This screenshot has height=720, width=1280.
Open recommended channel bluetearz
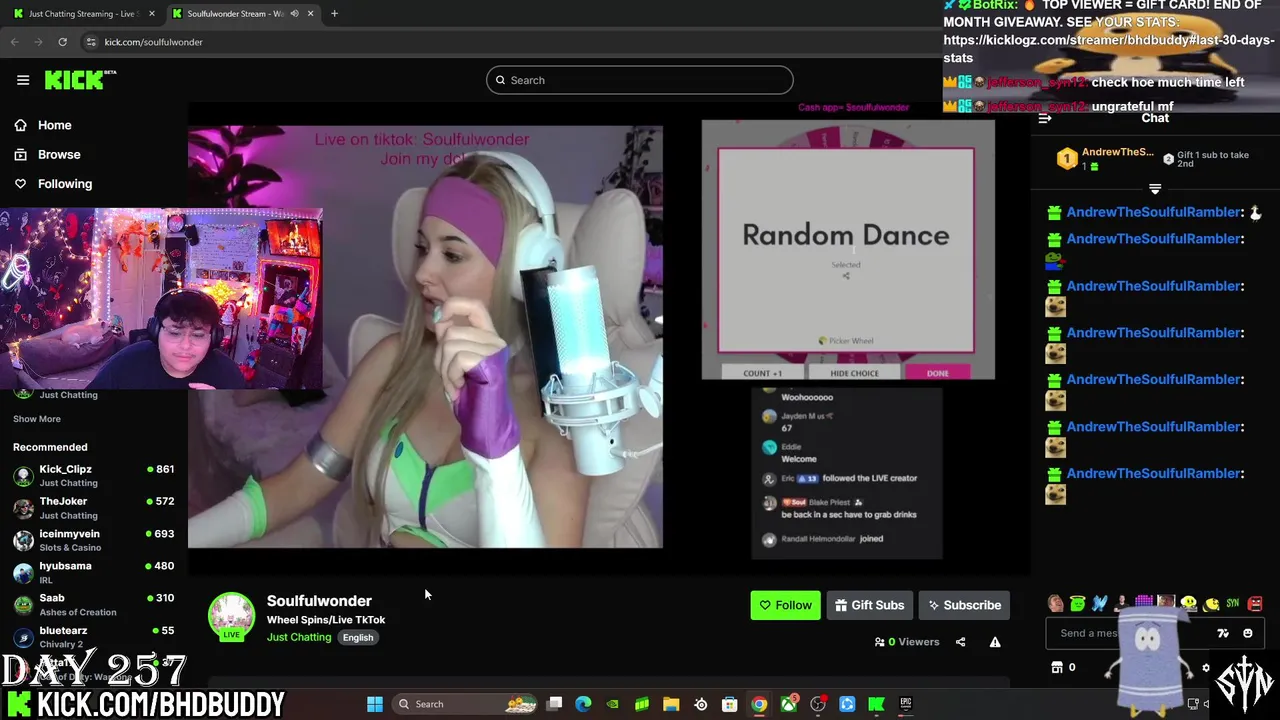point(94,637)
